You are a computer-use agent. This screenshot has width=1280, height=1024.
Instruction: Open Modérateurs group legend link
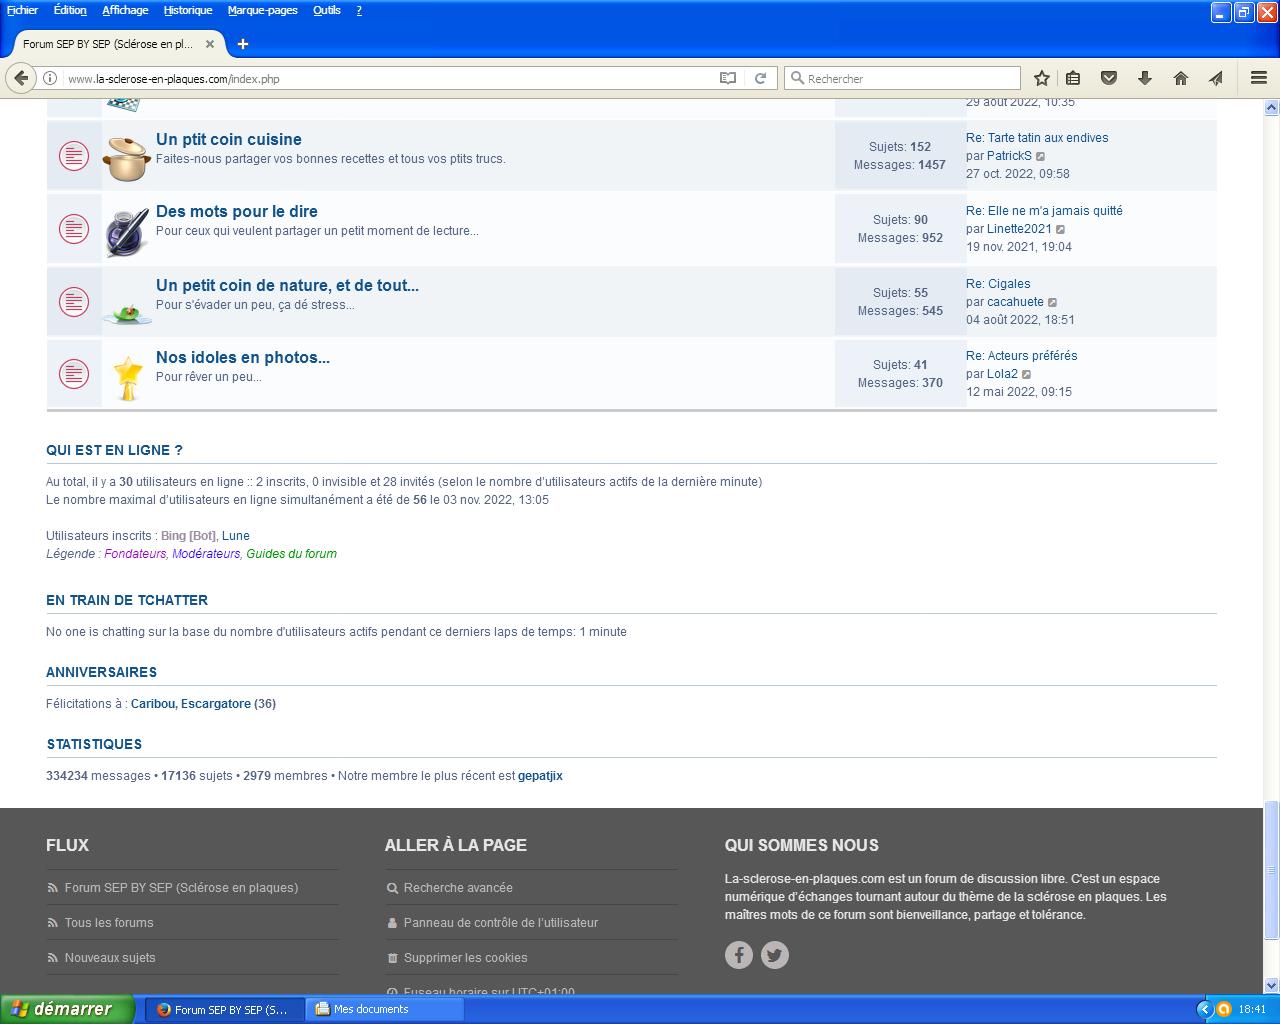coord(206,554)
